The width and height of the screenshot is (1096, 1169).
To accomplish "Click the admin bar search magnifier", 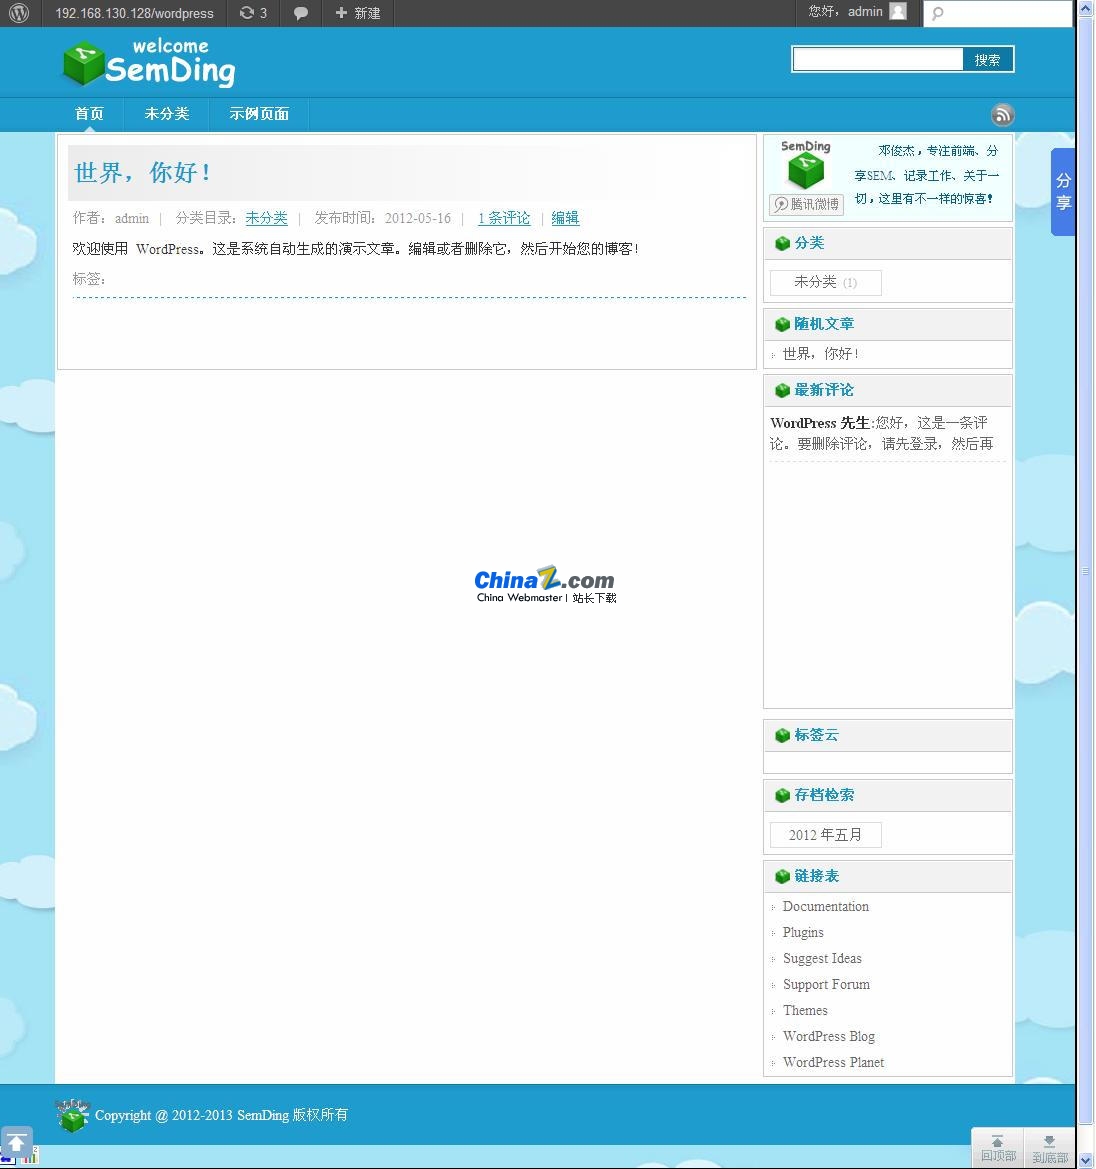I will pyautogui.click(x=937, y=13).
